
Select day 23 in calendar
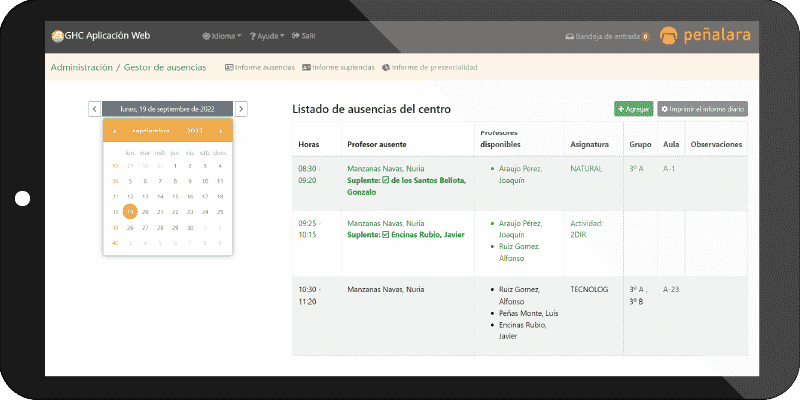(190, 212)
